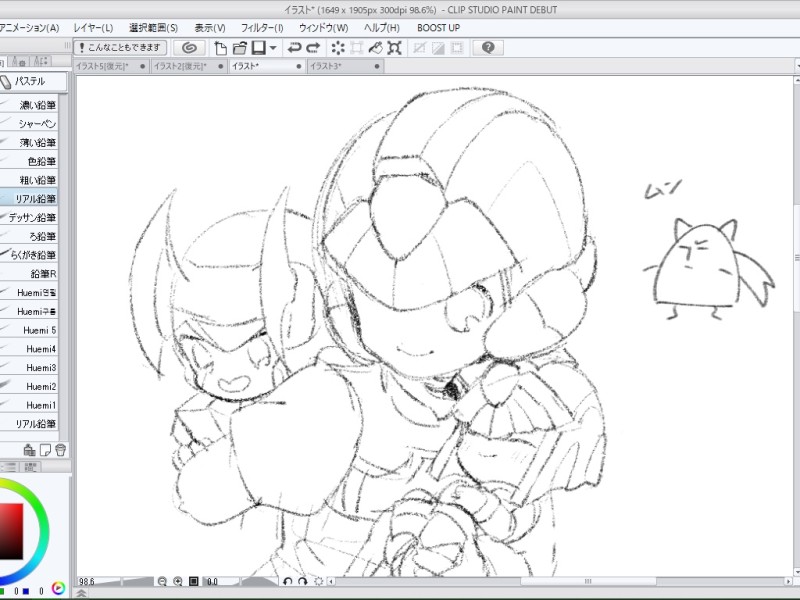
Task: Click the Clear Outside Selection toolbar icon
Action: click(x=357, y=48)
